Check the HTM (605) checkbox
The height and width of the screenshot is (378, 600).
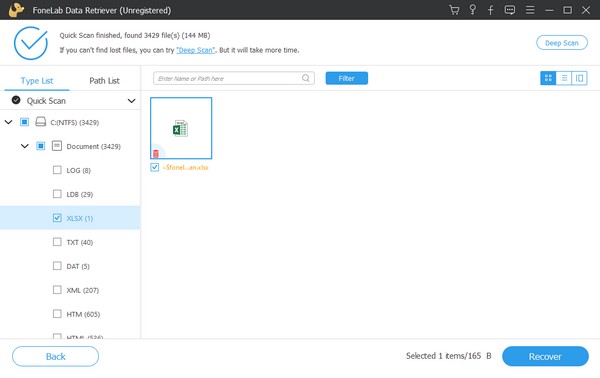(x=57, y=314)
